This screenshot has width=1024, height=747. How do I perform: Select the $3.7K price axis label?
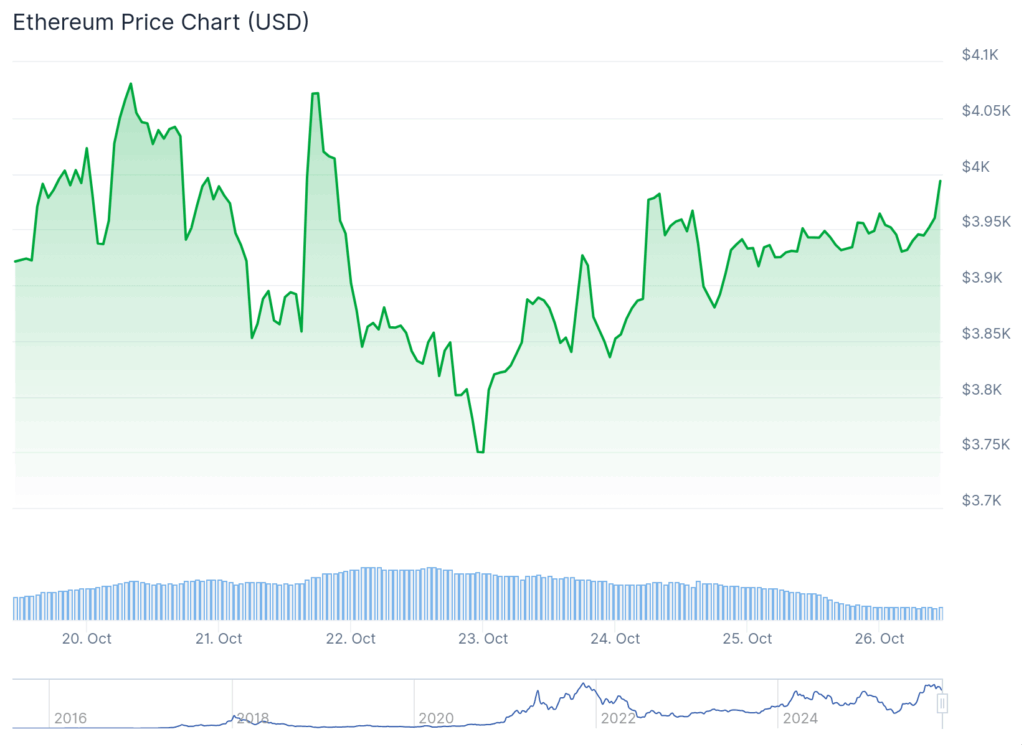(x=980, y=500)
